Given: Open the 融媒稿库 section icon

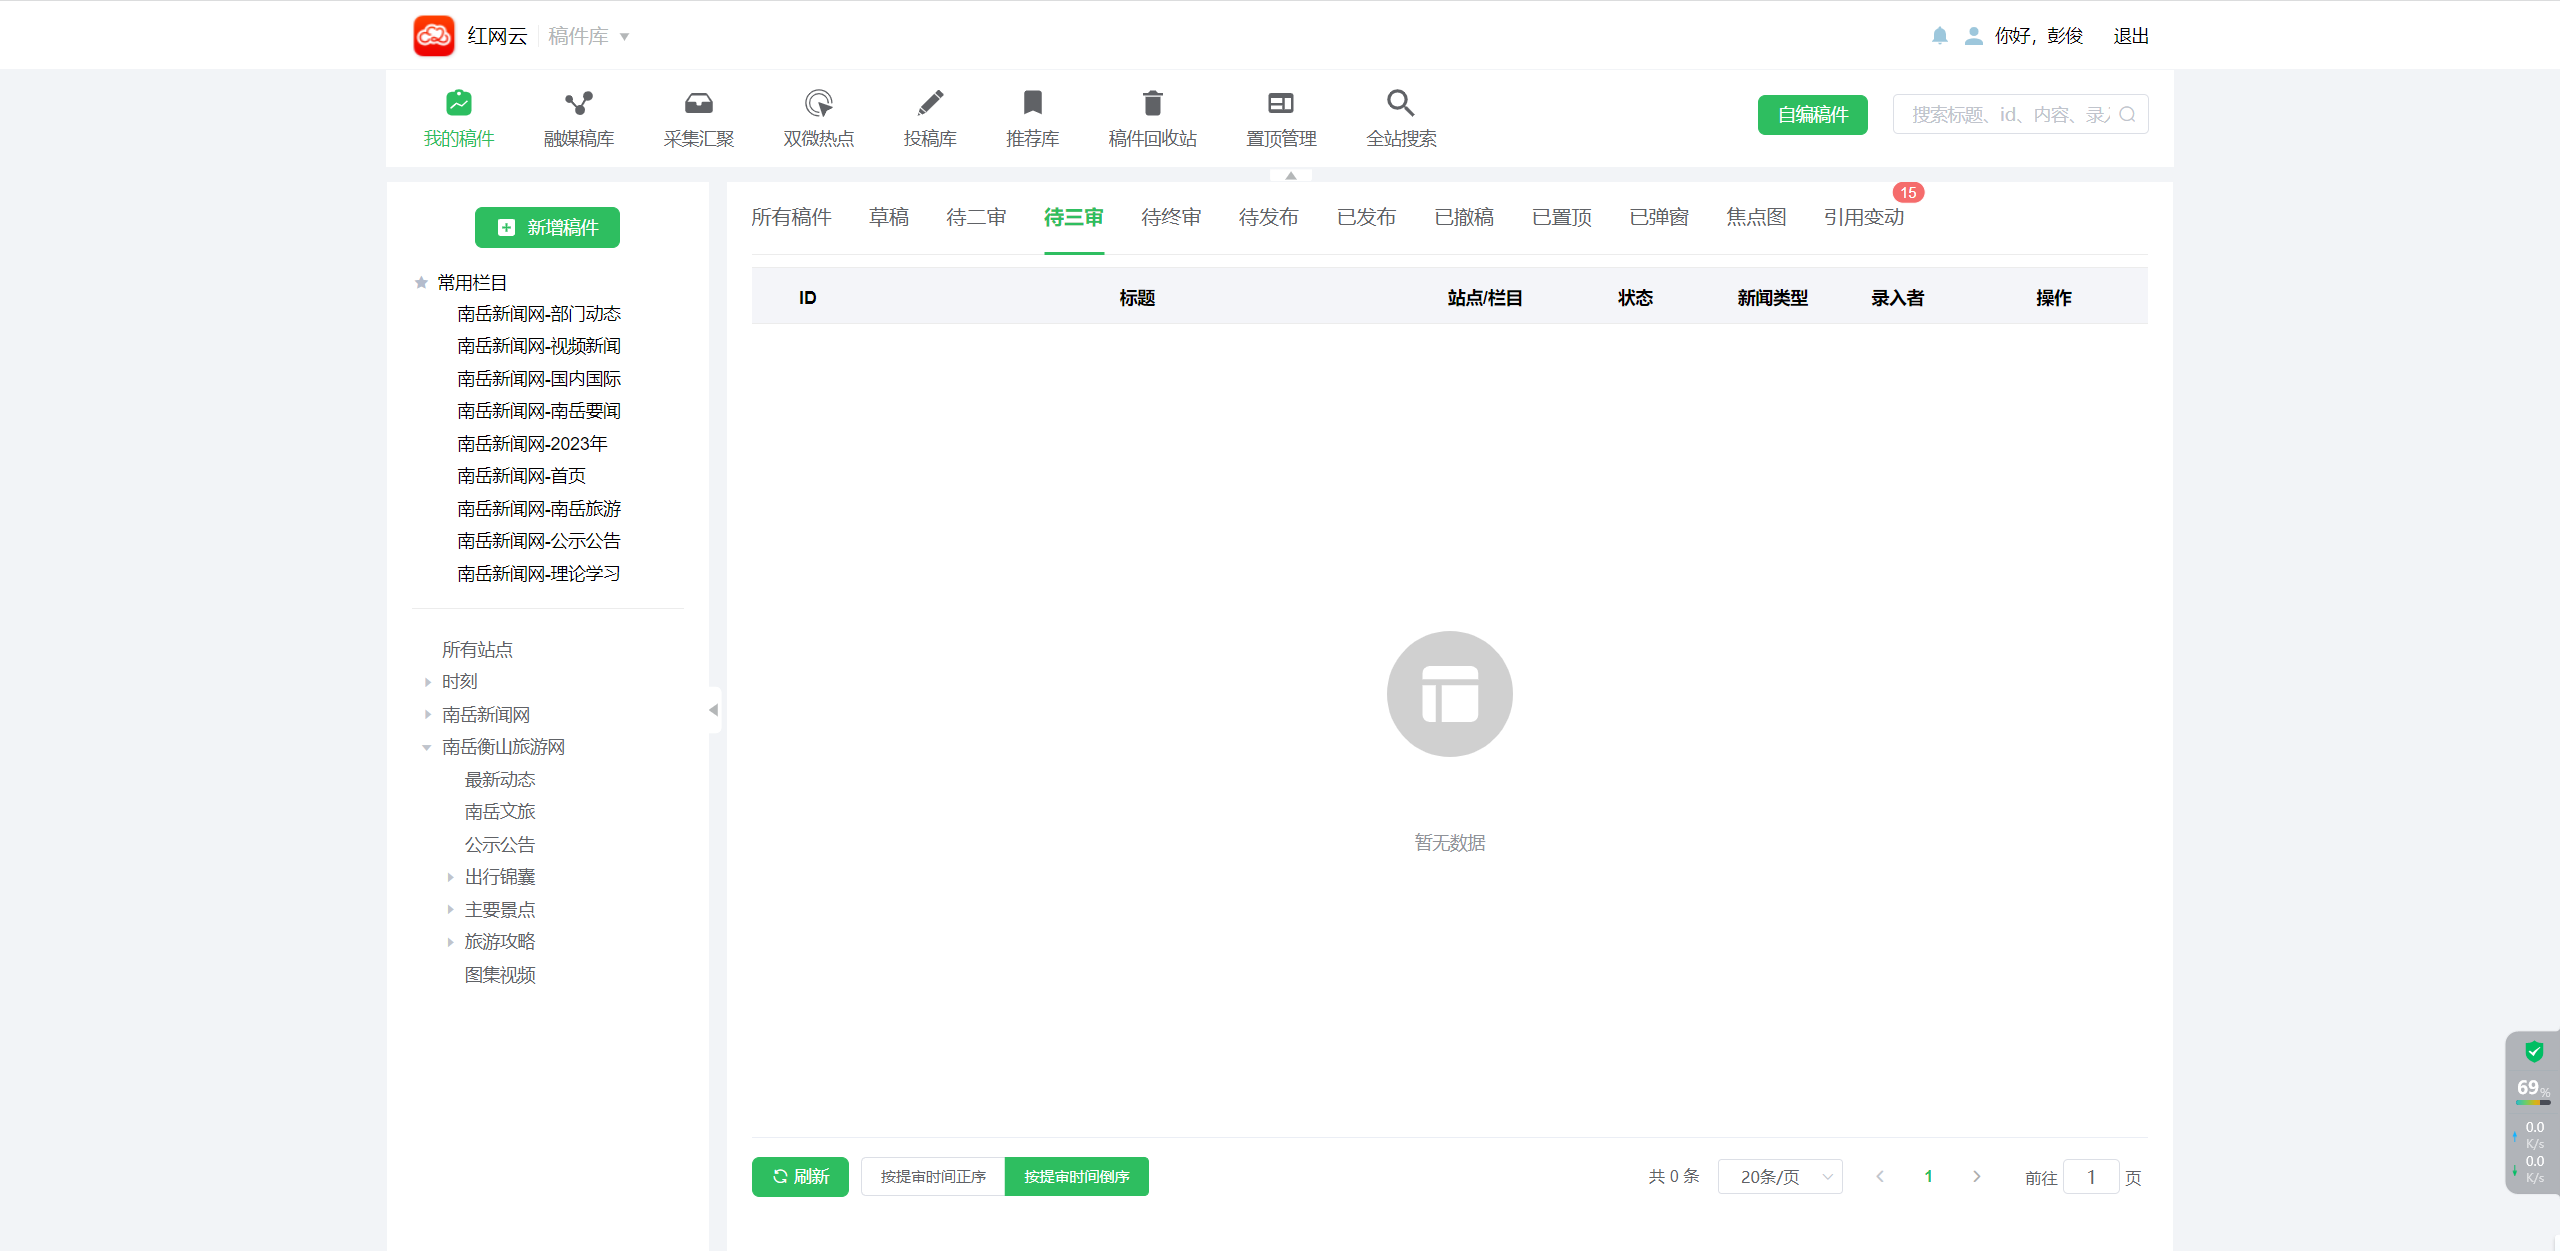Looking at the screenshot, I should coord(578,103).
